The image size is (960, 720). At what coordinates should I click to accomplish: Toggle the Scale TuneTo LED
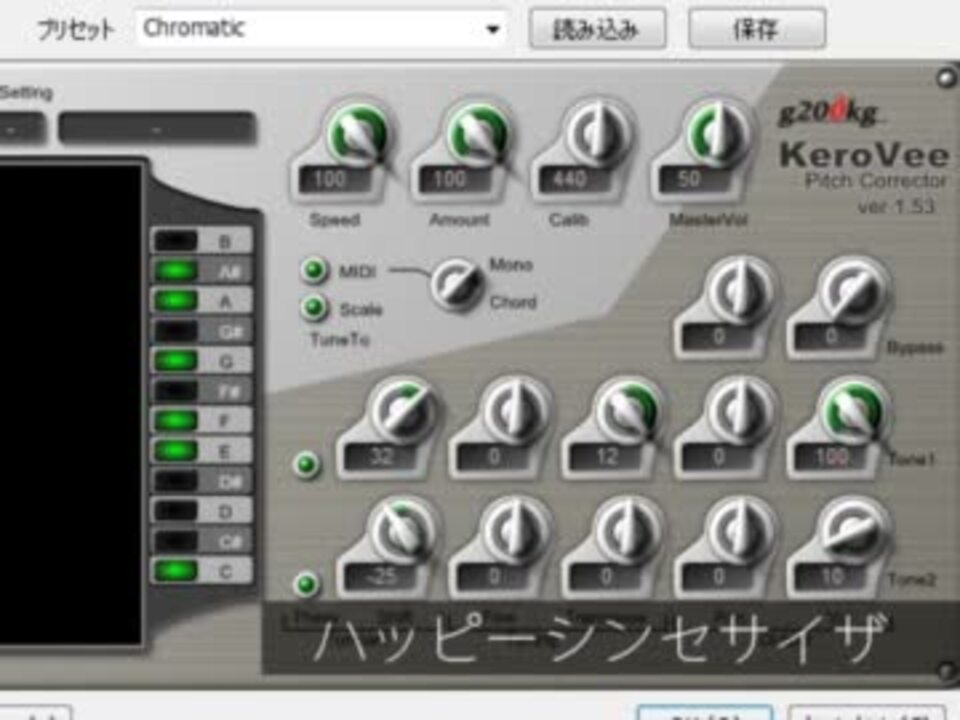tap(314, 308)
